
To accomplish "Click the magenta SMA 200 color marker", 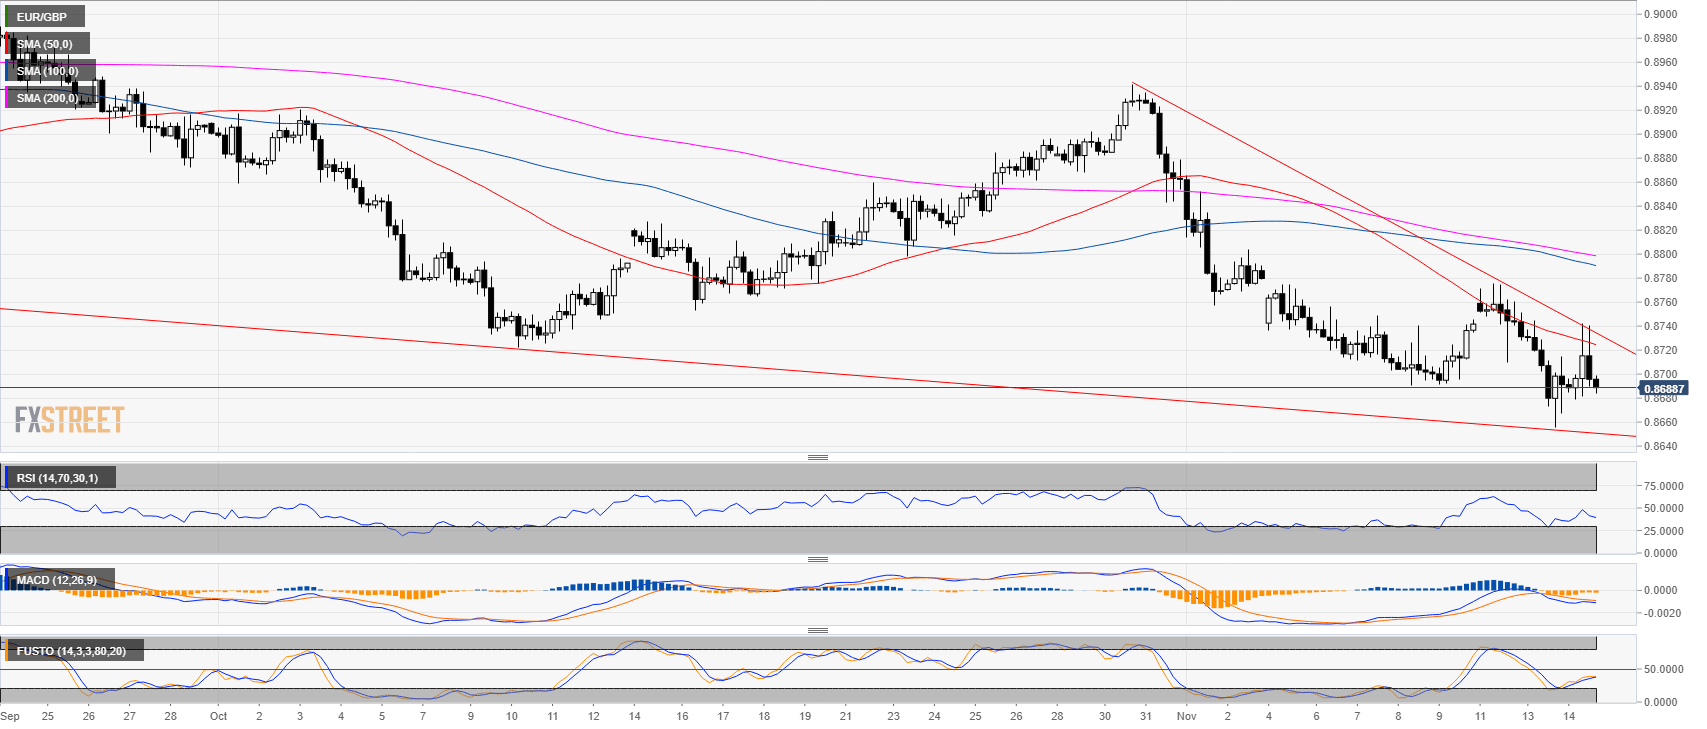I will [7, 98].
